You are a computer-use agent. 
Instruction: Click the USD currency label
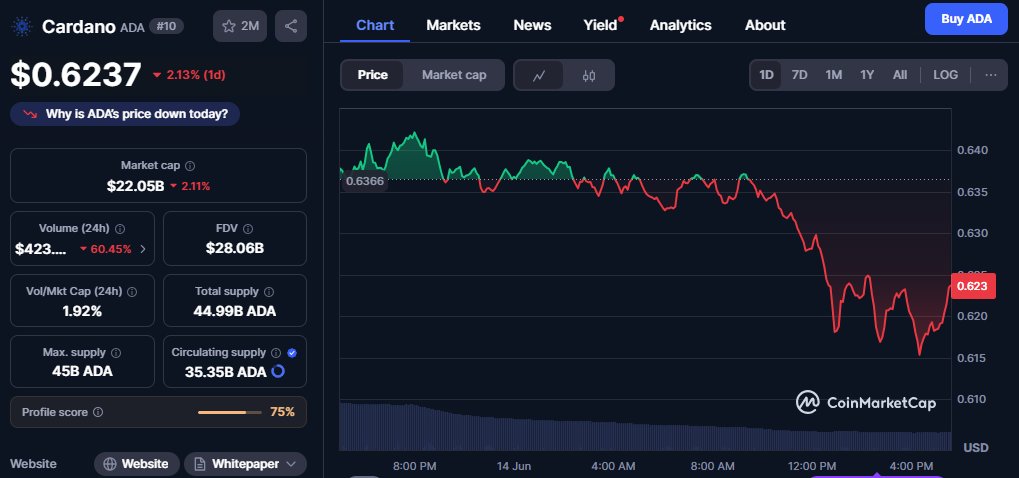(976, 447)
